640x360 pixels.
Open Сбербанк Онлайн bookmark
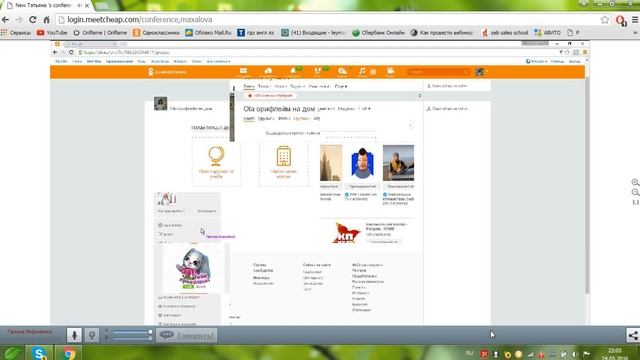(x=378, y=33)
